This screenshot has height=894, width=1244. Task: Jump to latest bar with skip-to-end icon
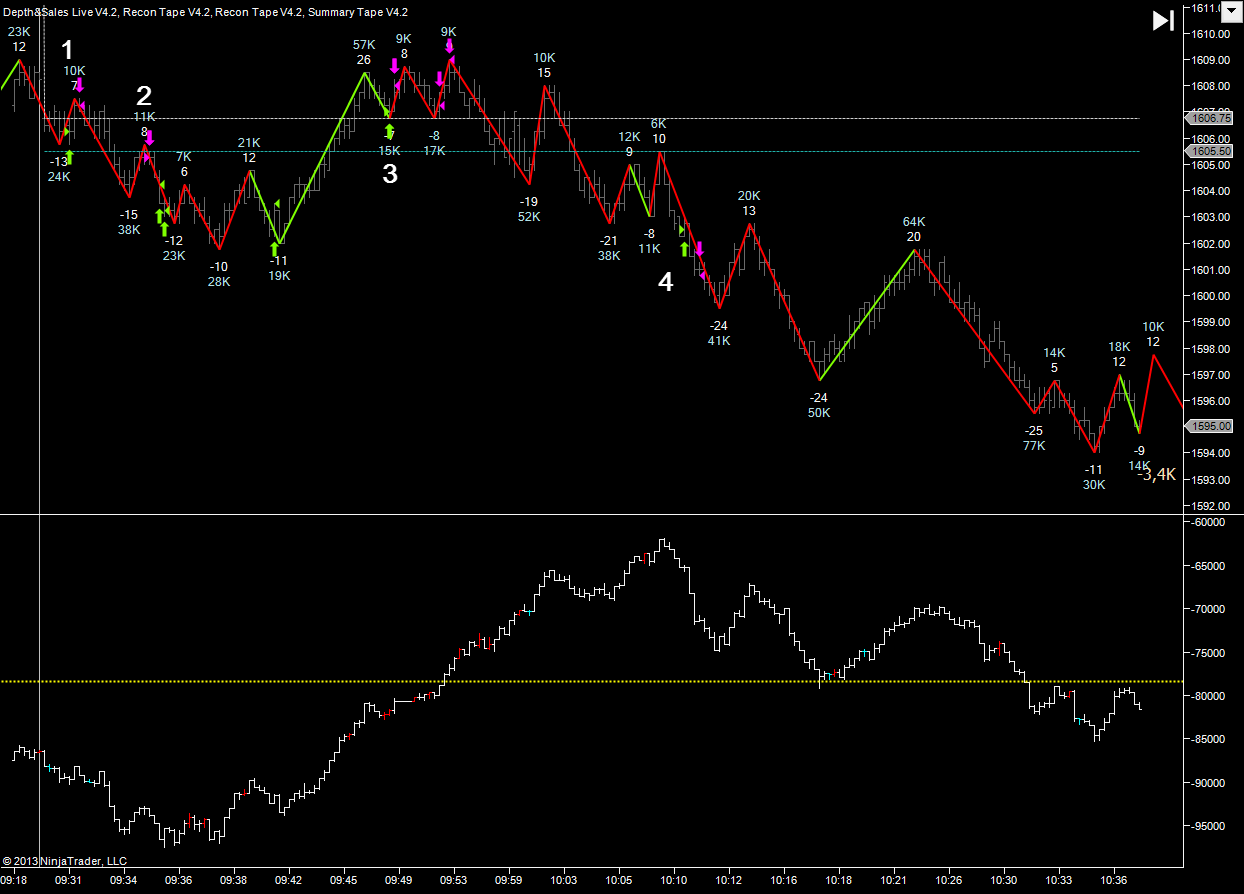pos(1163,21)
